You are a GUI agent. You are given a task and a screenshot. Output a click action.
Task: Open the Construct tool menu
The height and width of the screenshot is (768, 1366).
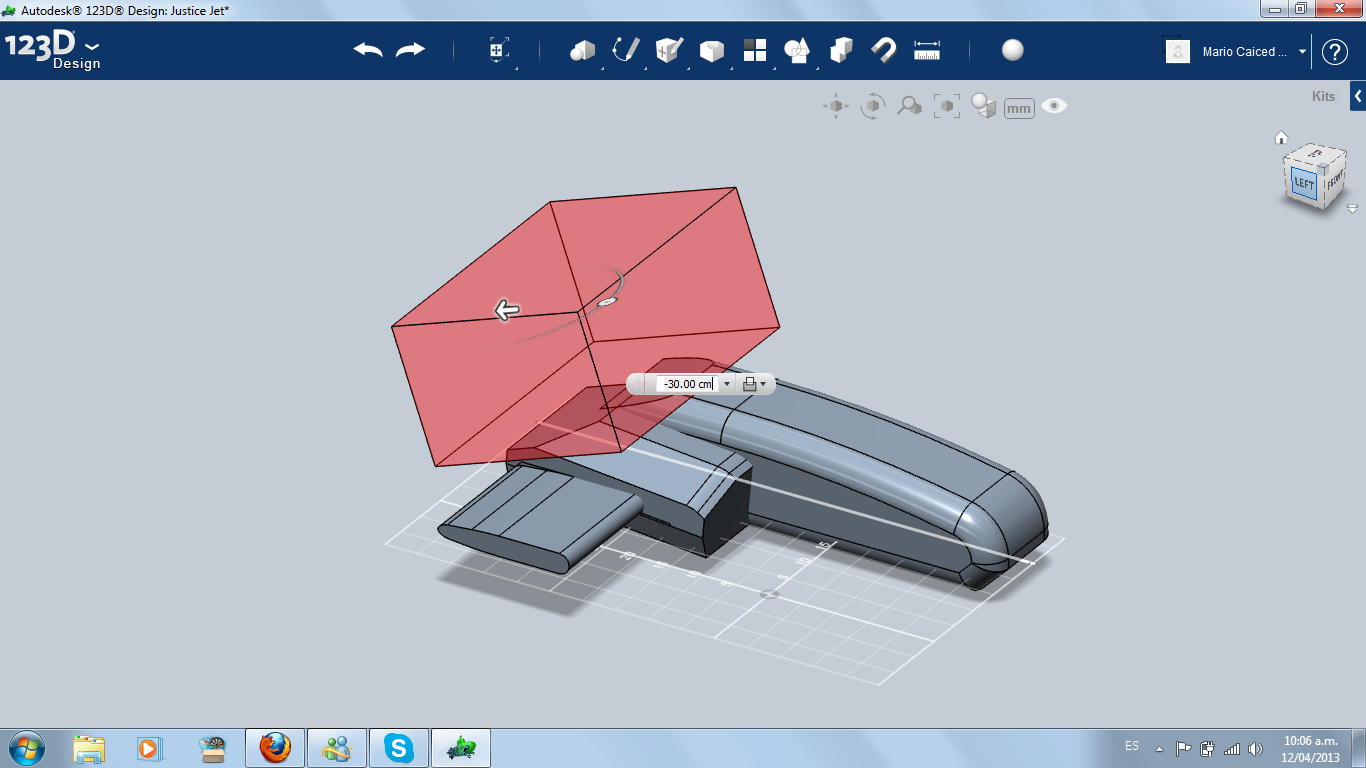click(x=669, y=50)
